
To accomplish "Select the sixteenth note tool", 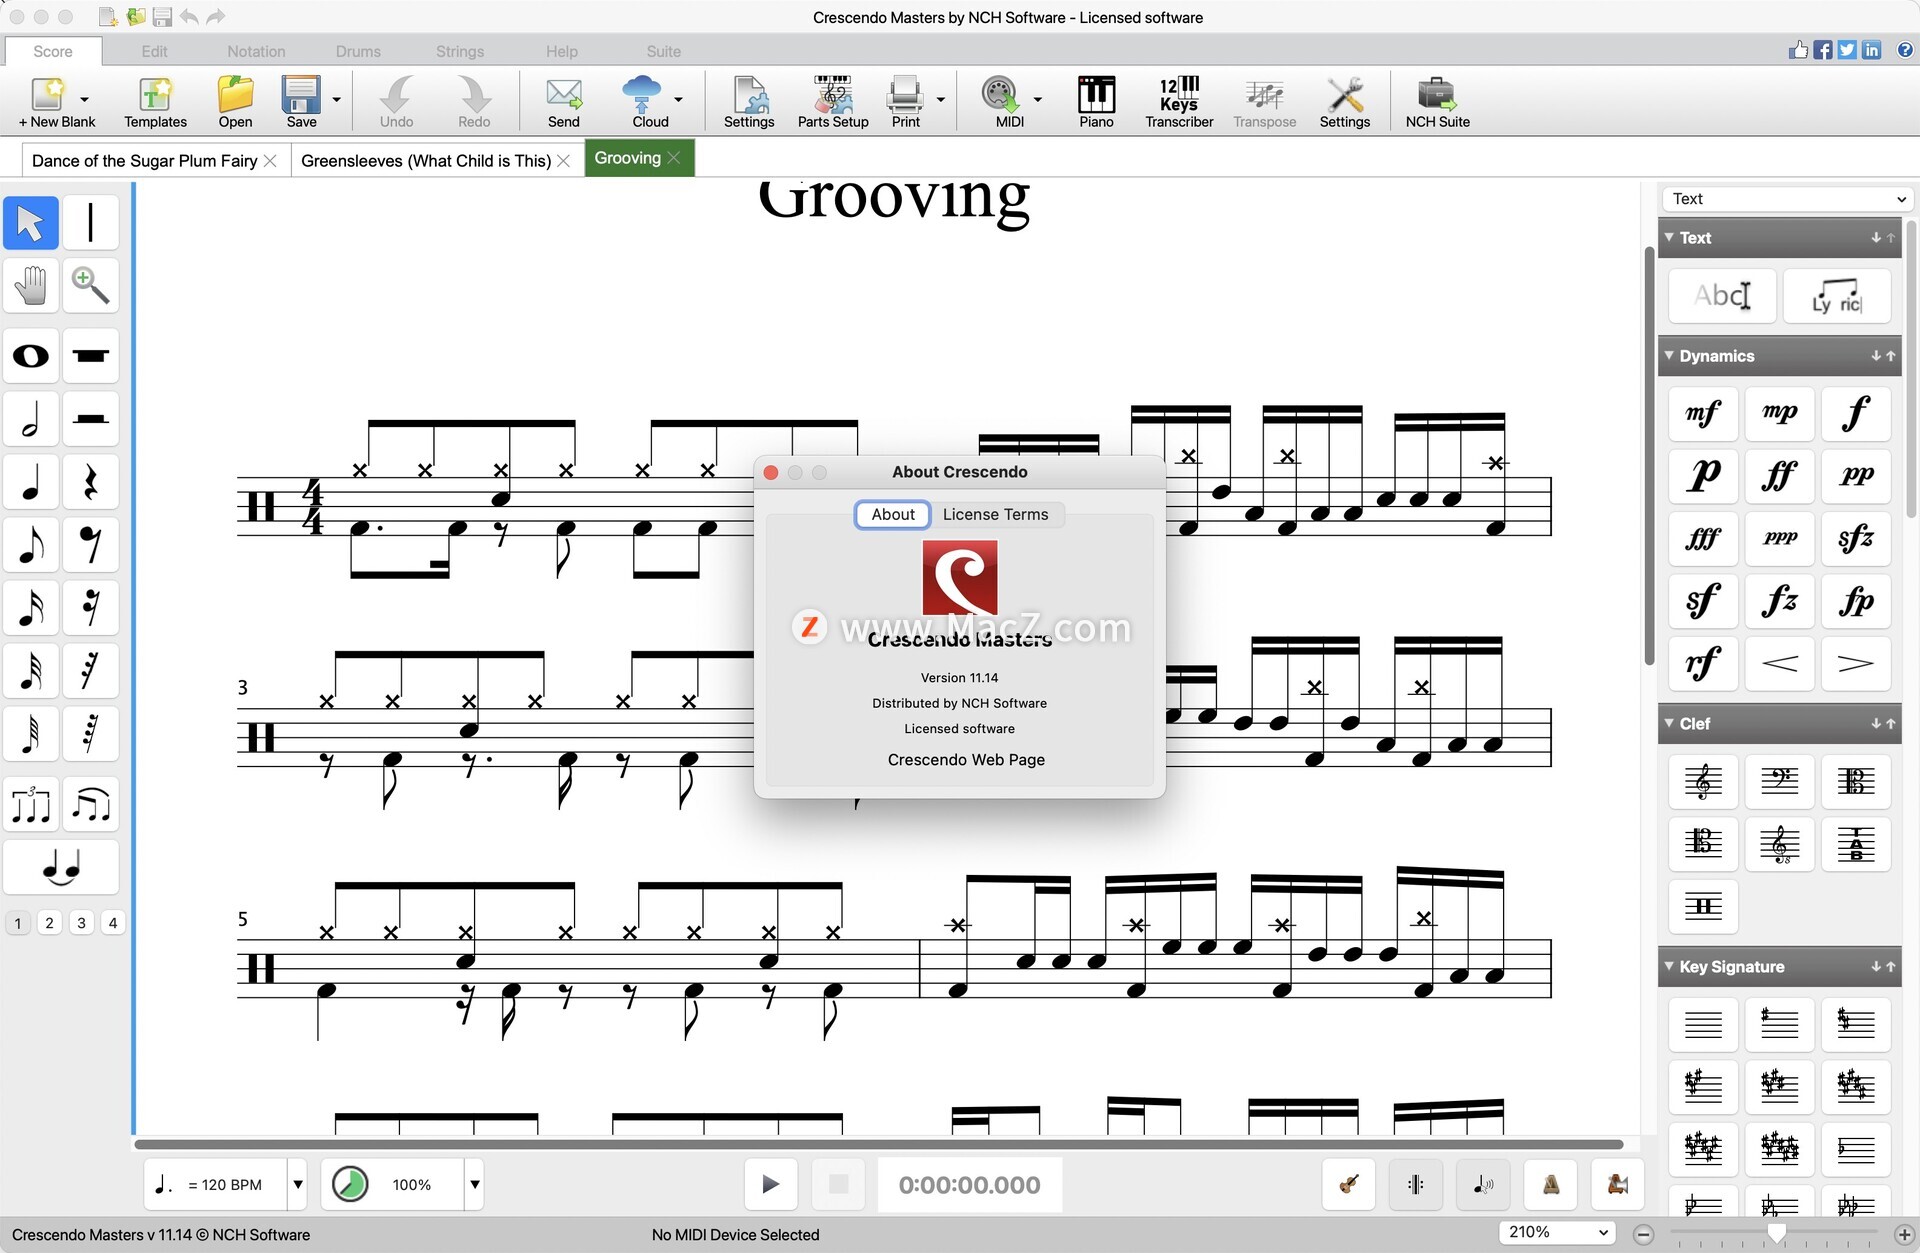I will click(31, 608).
